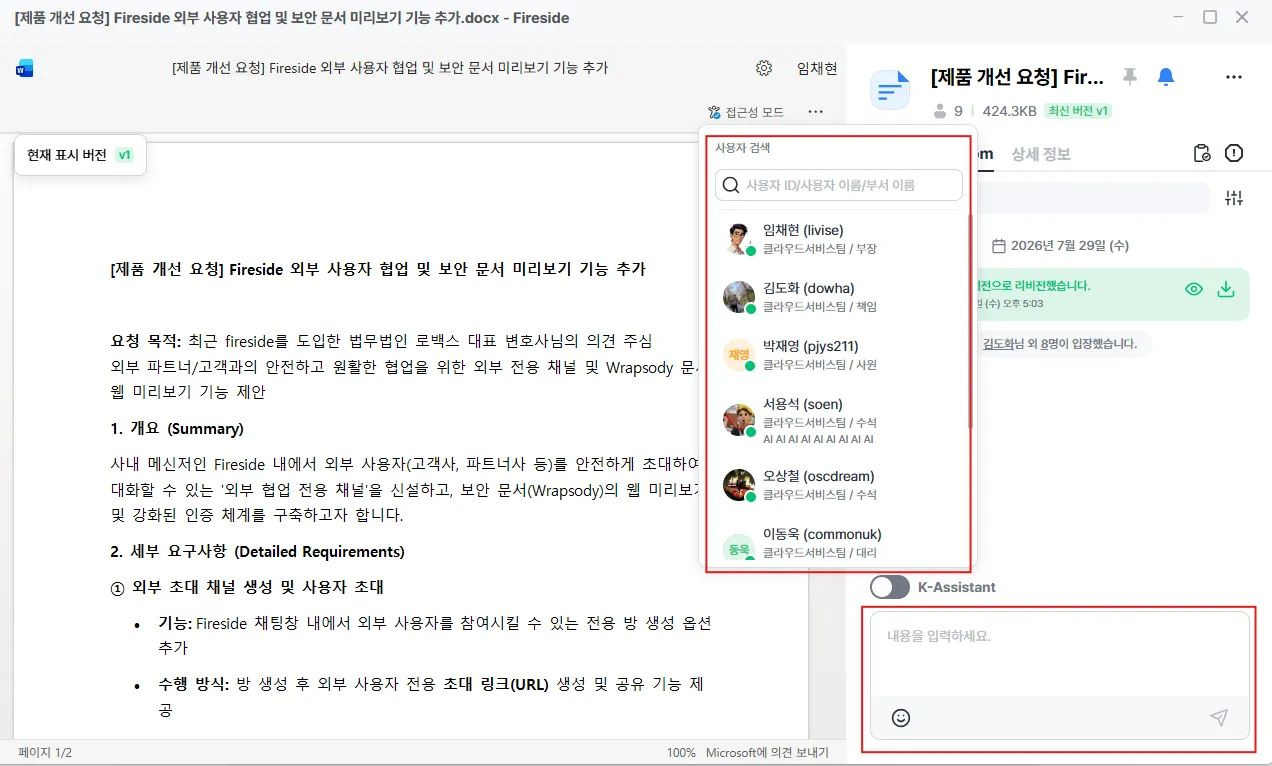Toggle the K-Assistant switch
1272x766 pixels.
[890, 587]
